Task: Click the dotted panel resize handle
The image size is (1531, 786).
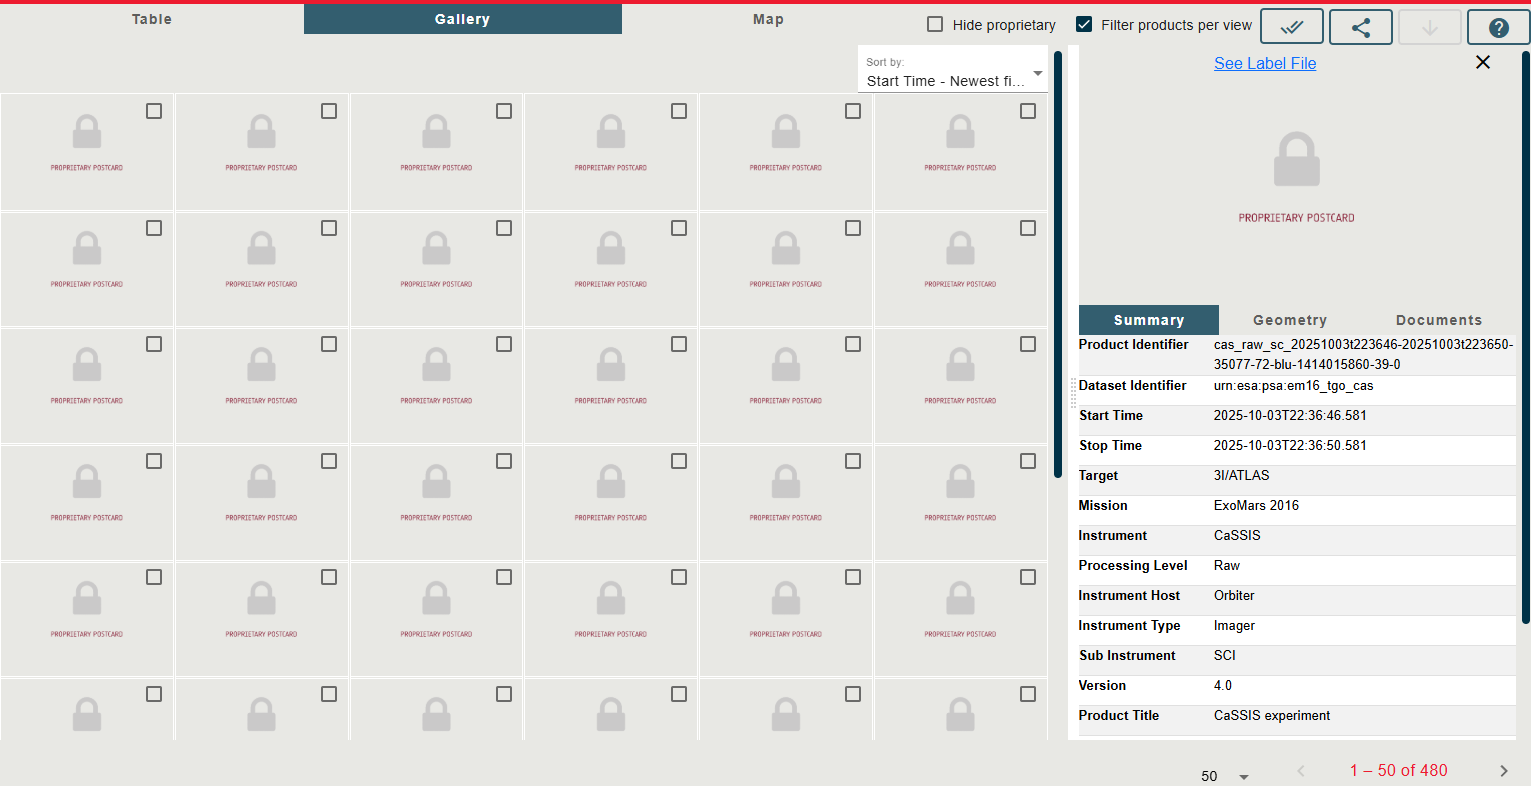Action: point(1073,393)
